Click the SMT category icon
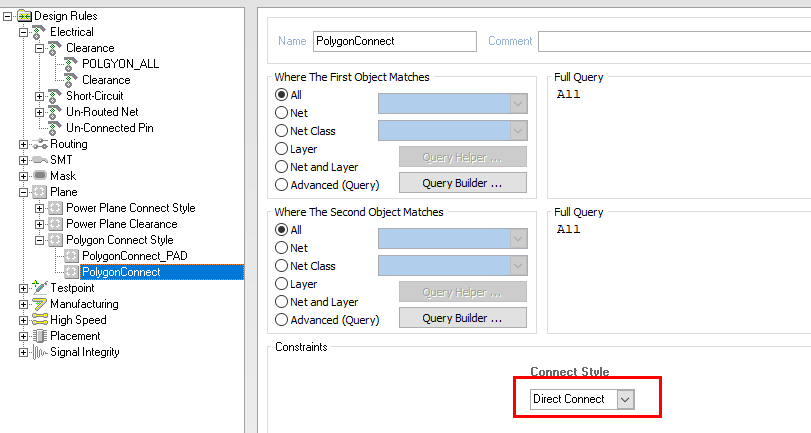The image size is (811, 433). pos(39,160)
